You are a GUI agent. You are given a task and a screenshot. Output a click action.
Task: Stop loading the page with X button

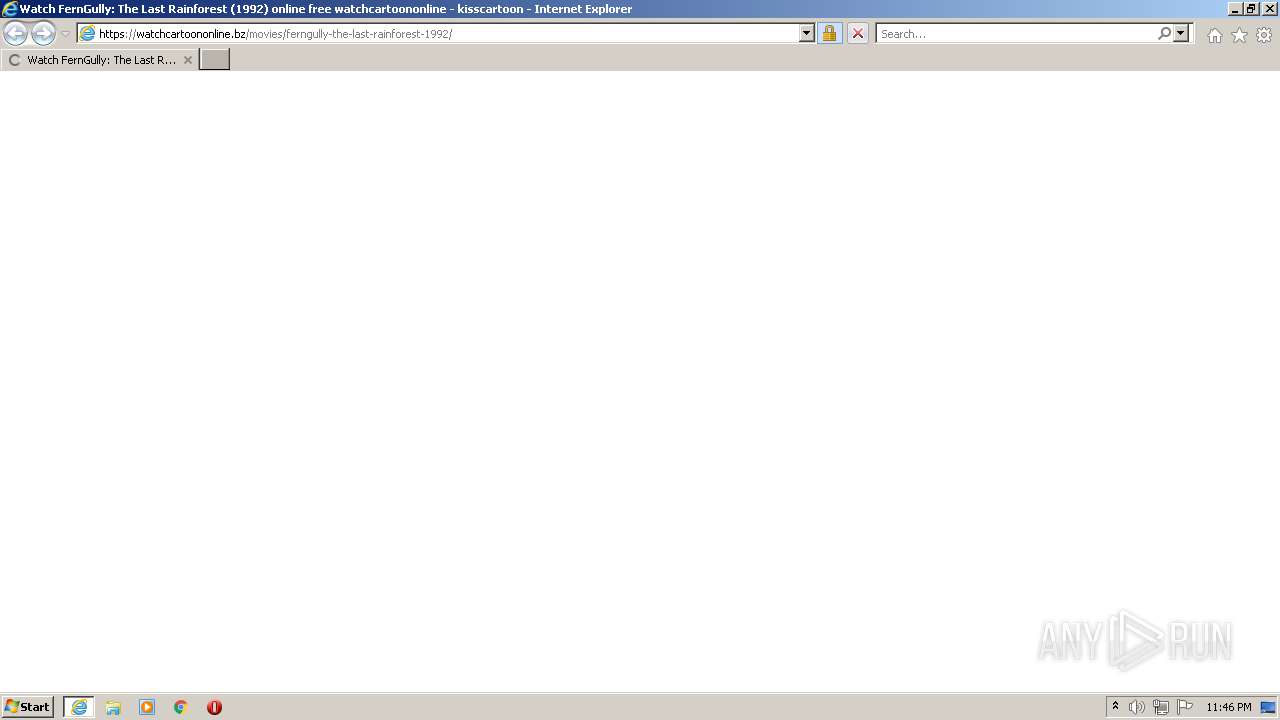tap(857, 34)
